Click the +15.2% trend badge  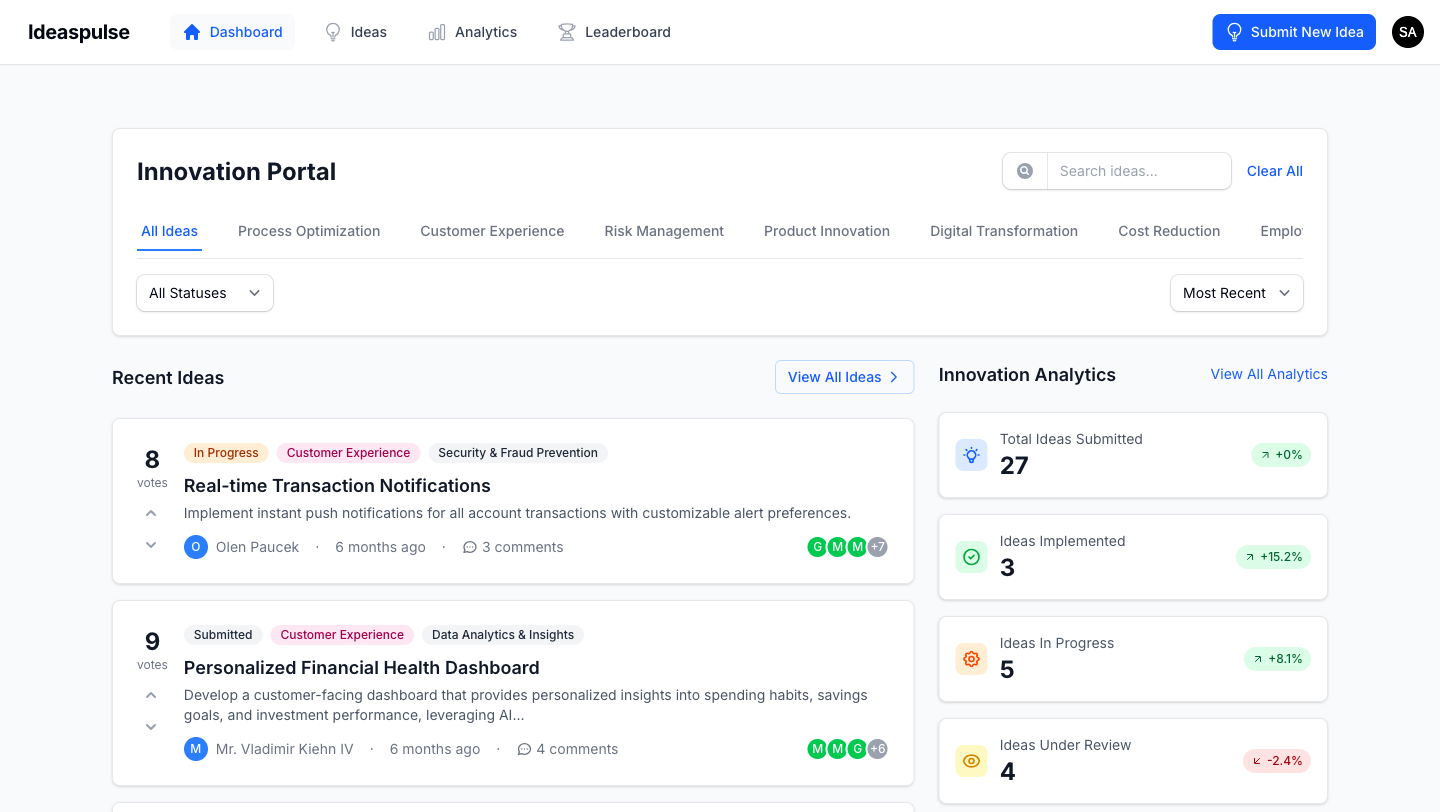tap(1273, 557)
